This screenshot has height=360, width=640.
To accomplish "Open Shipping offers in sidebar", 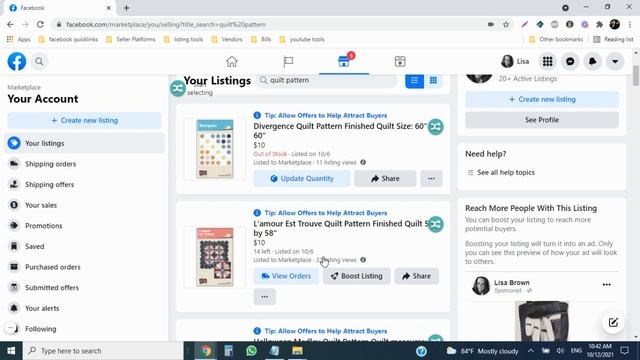I will click(x=84, y=184).
